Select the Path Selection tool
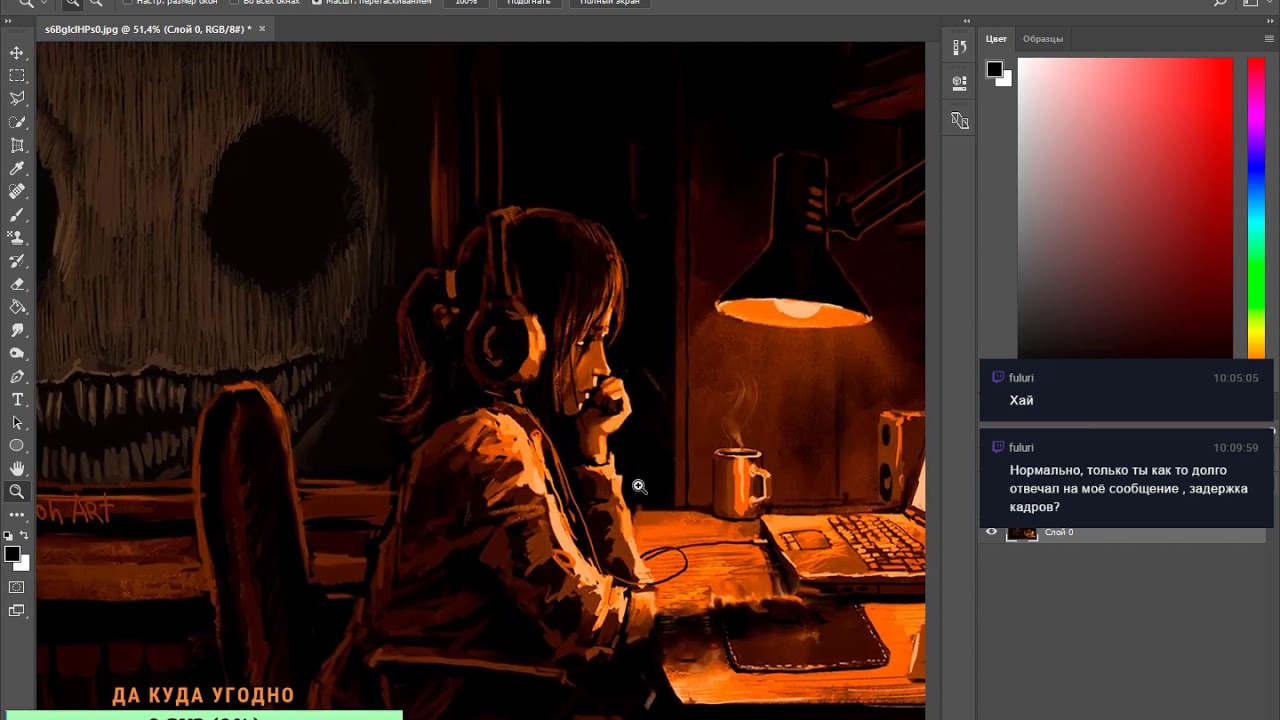 (x=17, y=422)
